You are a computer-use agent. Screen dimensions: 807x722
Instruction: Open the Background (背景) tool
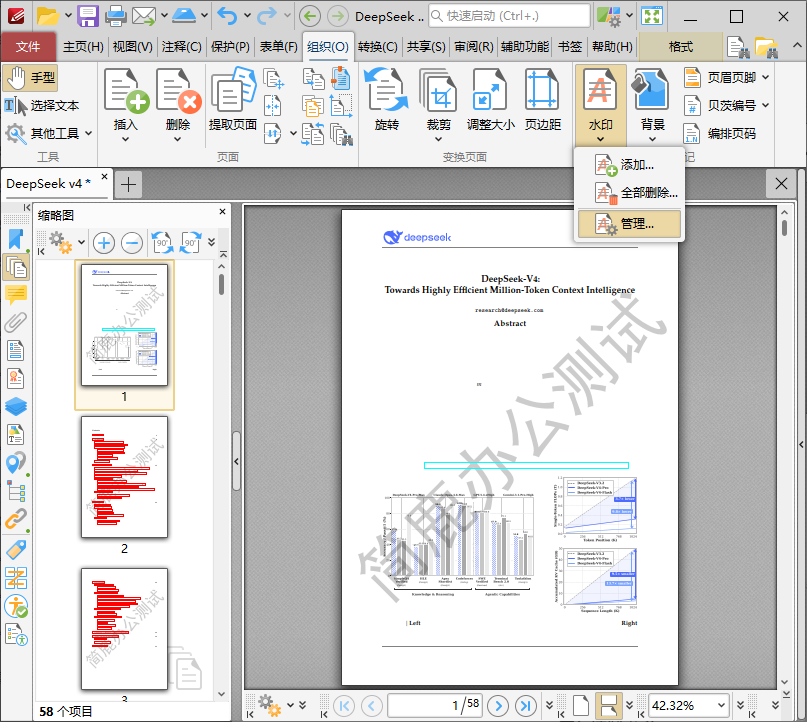(x=652, y=98)
